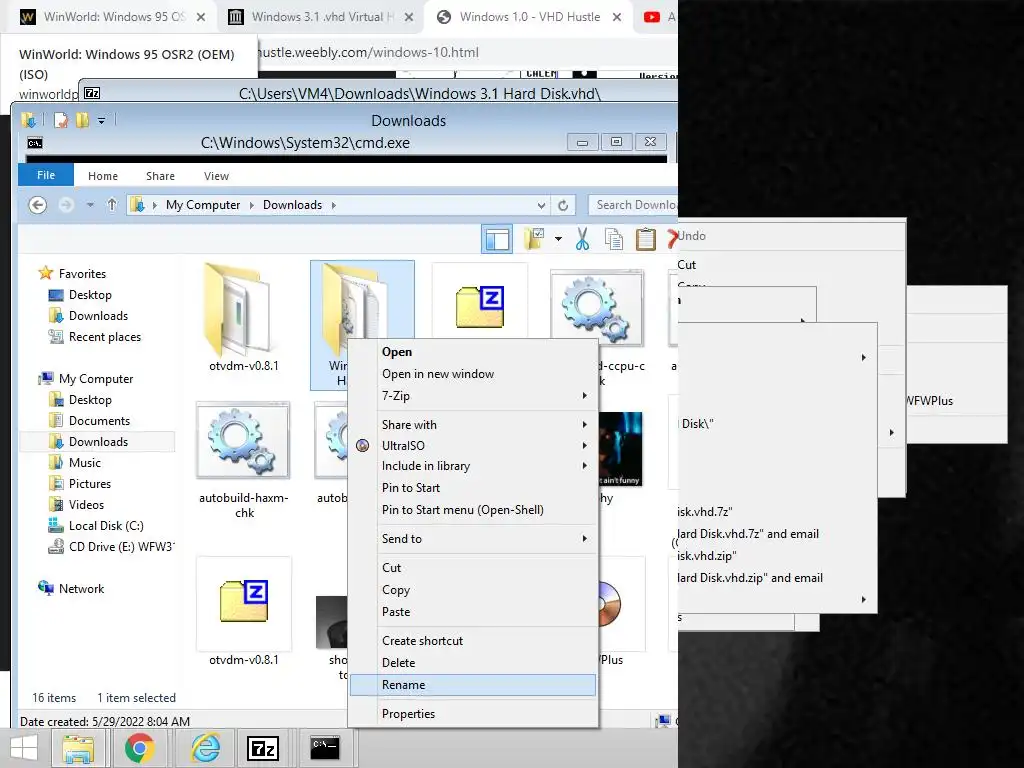This screenshot has width=1024, height=768.
Task: Open Google Chrome from the taskbar
Action: point(140,748)
